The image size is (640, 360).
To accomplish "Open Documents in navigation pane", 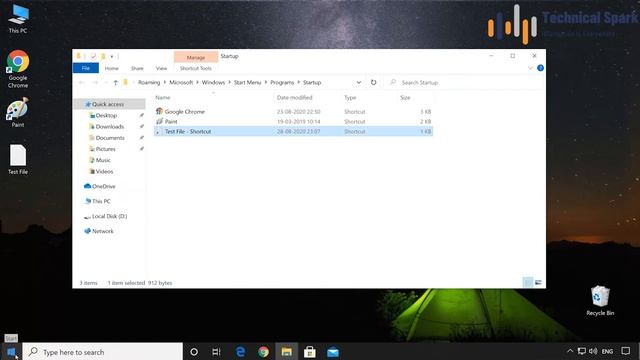I will point(109,138).
